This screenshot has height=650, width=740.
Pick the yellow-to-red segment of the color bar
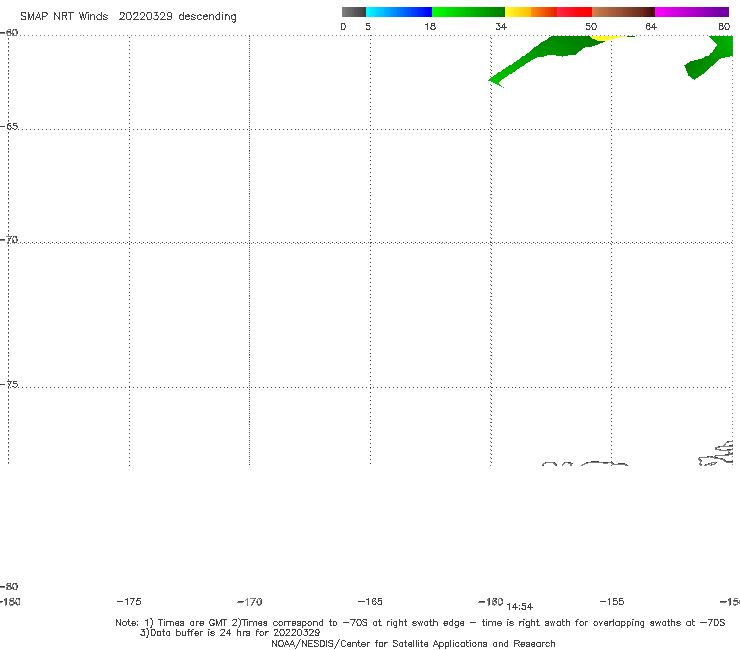coord(548,12)
